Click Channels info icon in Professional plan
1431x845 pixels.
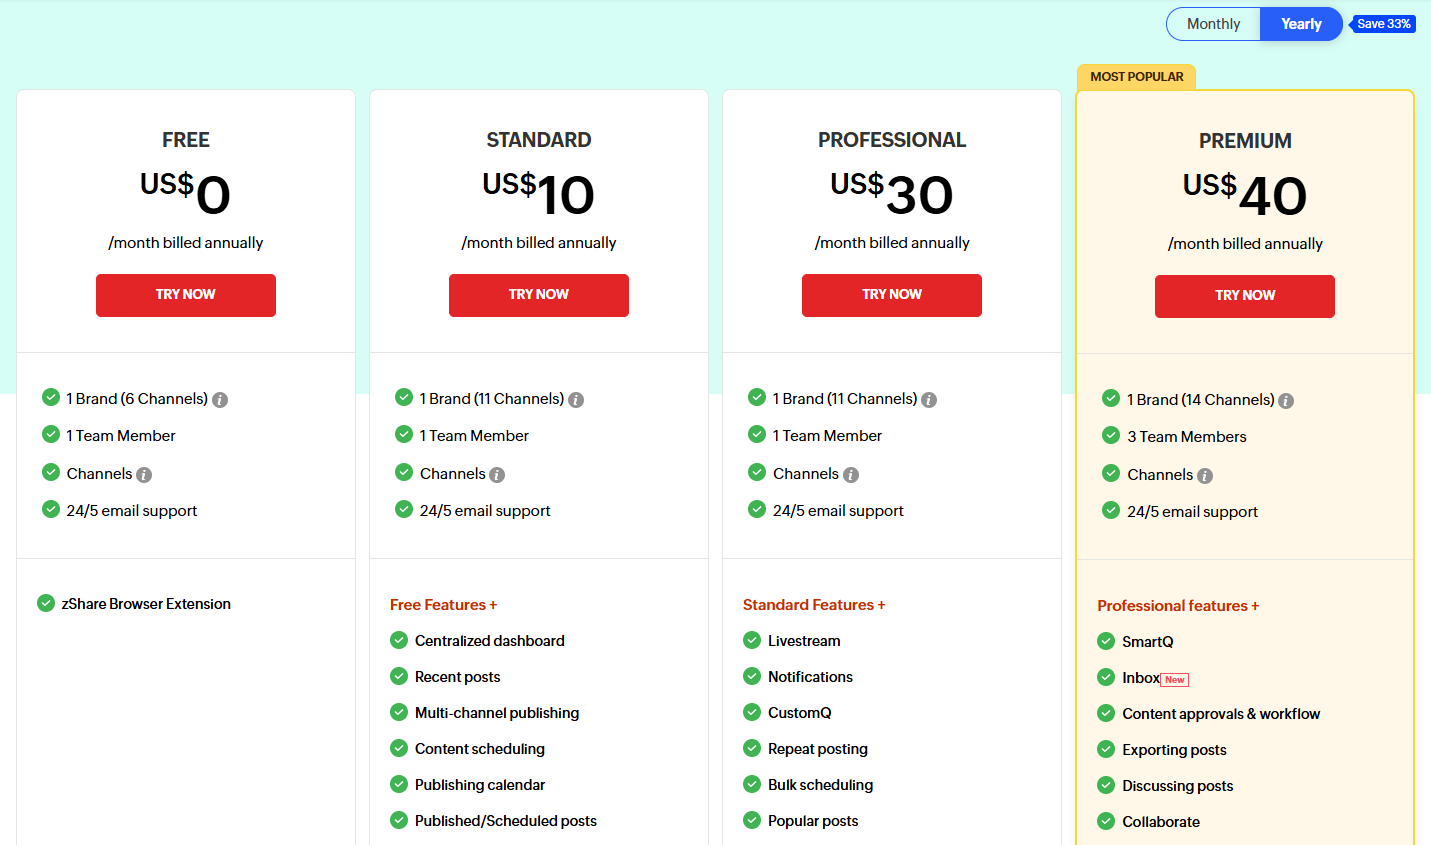pos(851,475)
